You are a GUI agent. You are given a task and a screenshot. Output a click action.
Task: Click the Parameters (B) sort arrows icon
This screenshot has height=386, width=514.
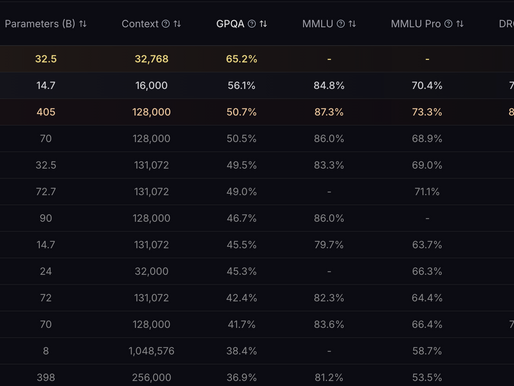coord(83,24)
